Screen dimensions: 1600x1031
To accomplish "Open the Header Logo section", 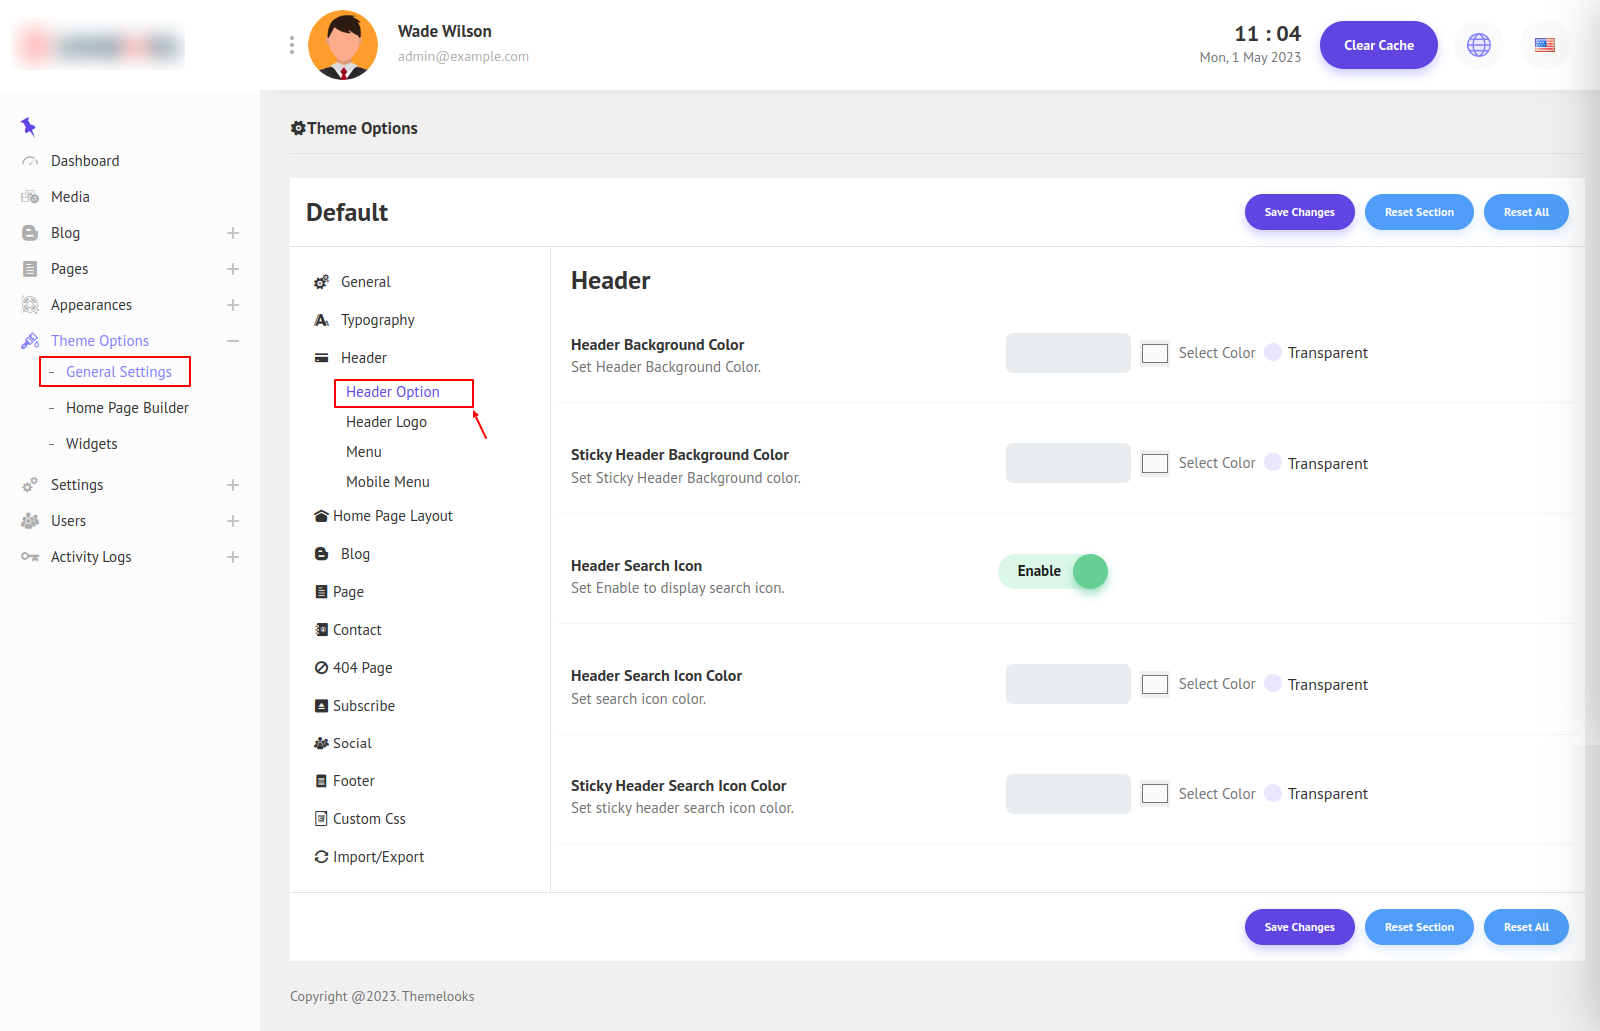I will (x=386, y=422).
